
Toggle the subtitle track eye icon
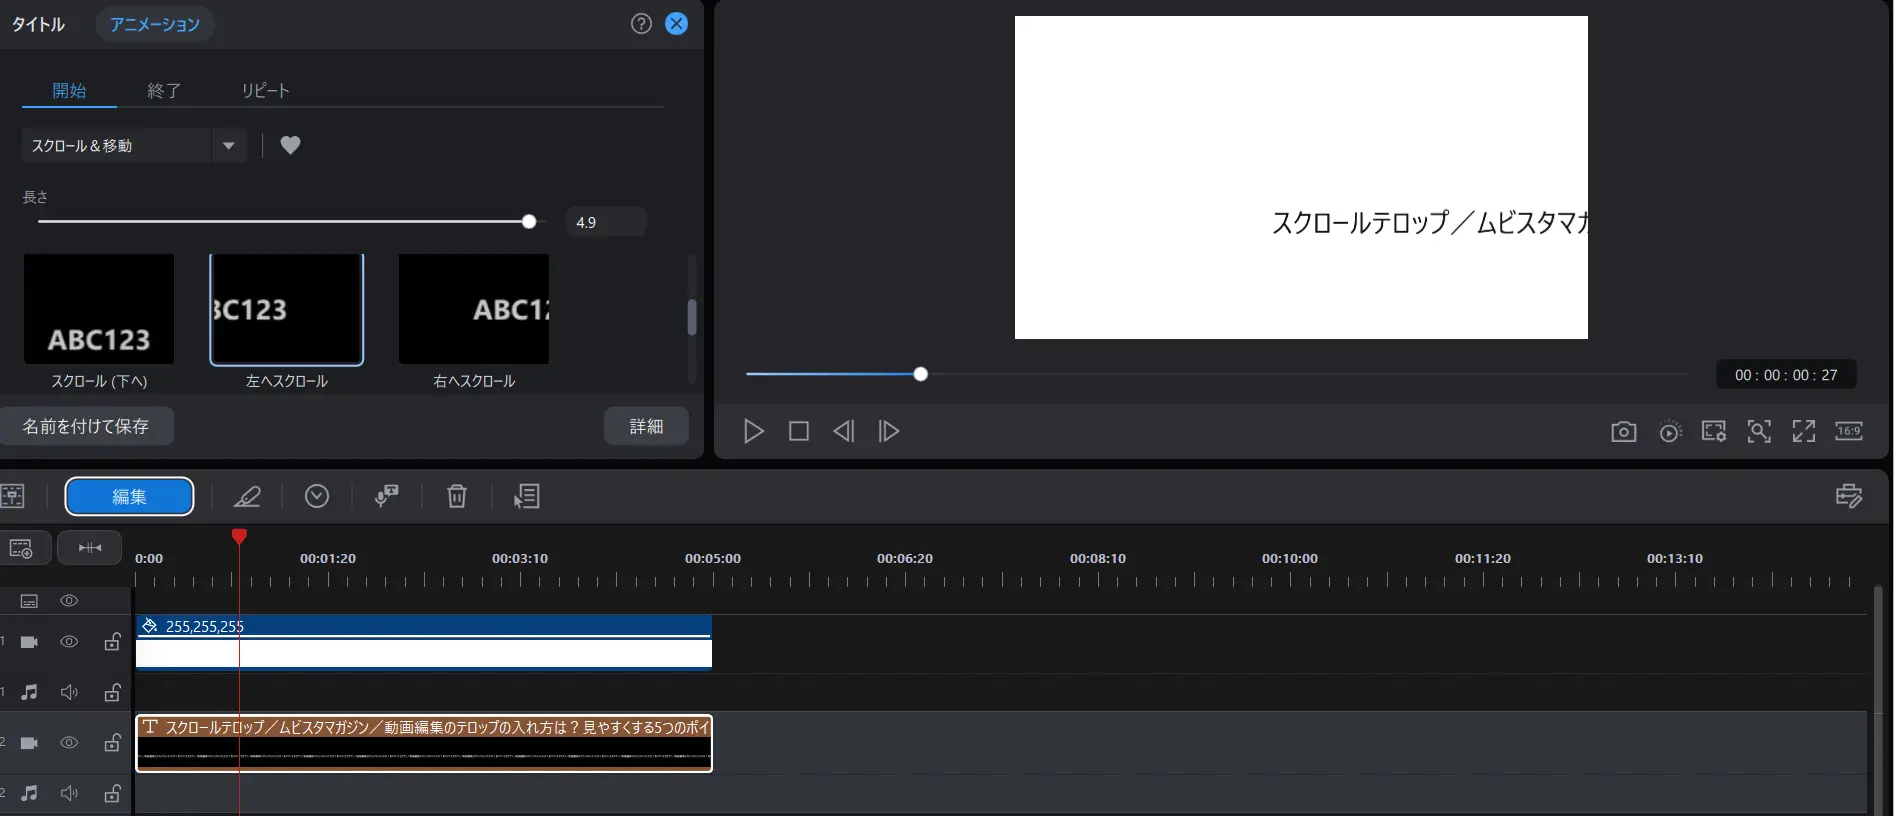(69, 601)
